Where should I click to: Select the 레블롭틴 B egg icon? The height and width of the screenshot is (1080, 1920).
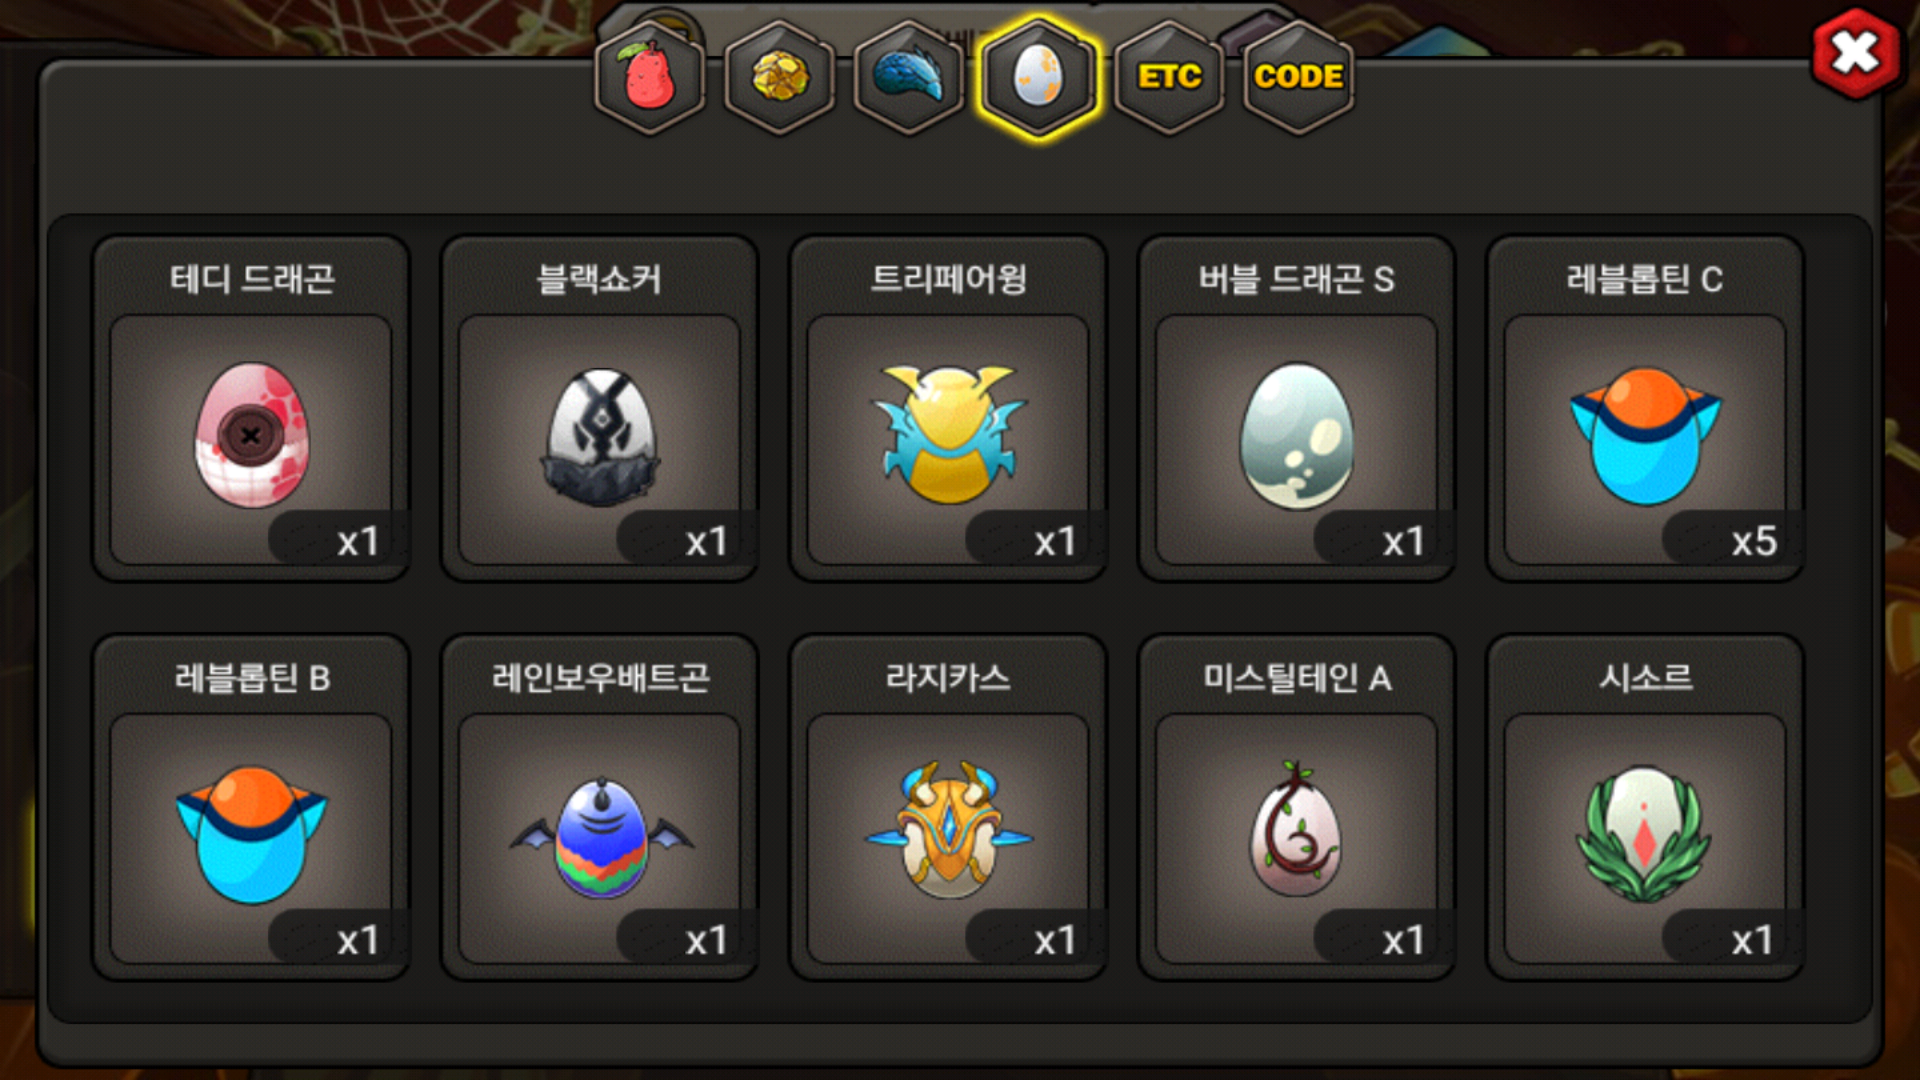(x=251, y=835)
